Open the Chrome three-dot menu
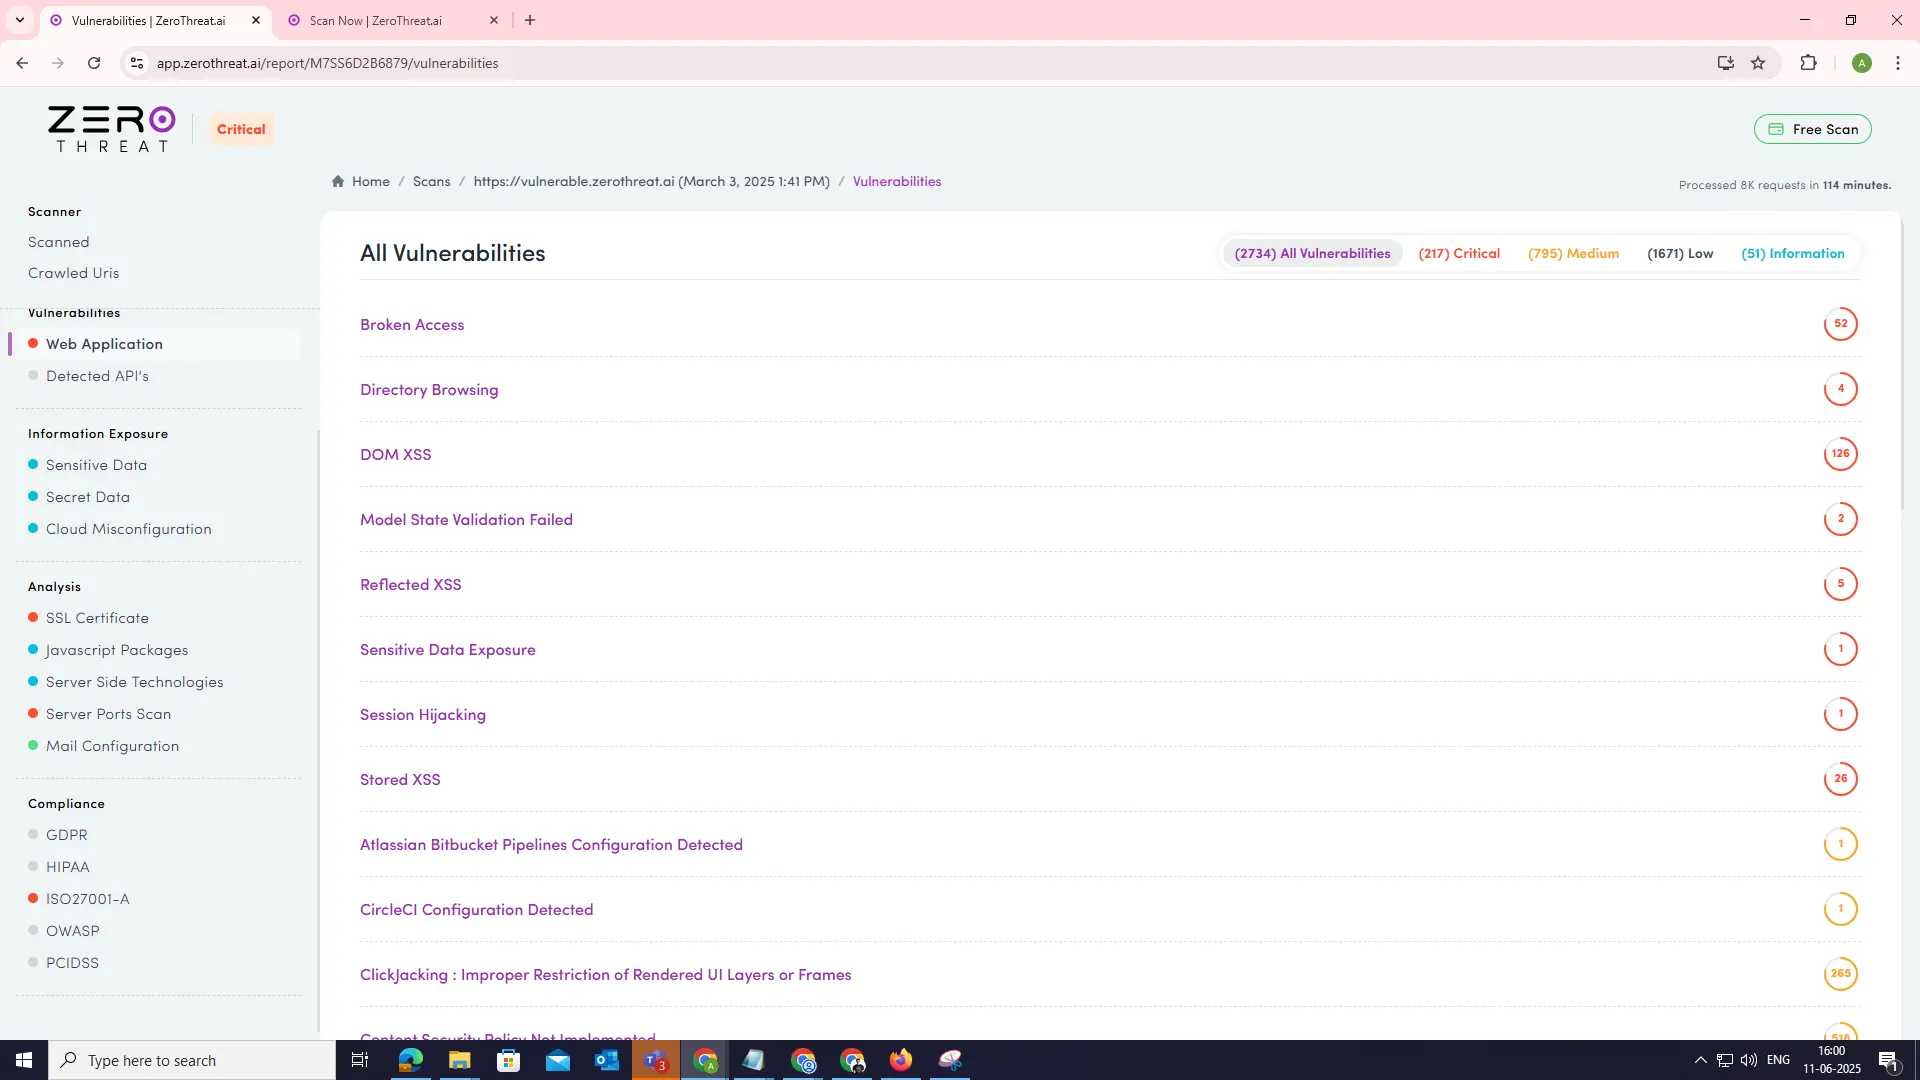This screenshot has height=1080, width=1920. [1897, 63]
